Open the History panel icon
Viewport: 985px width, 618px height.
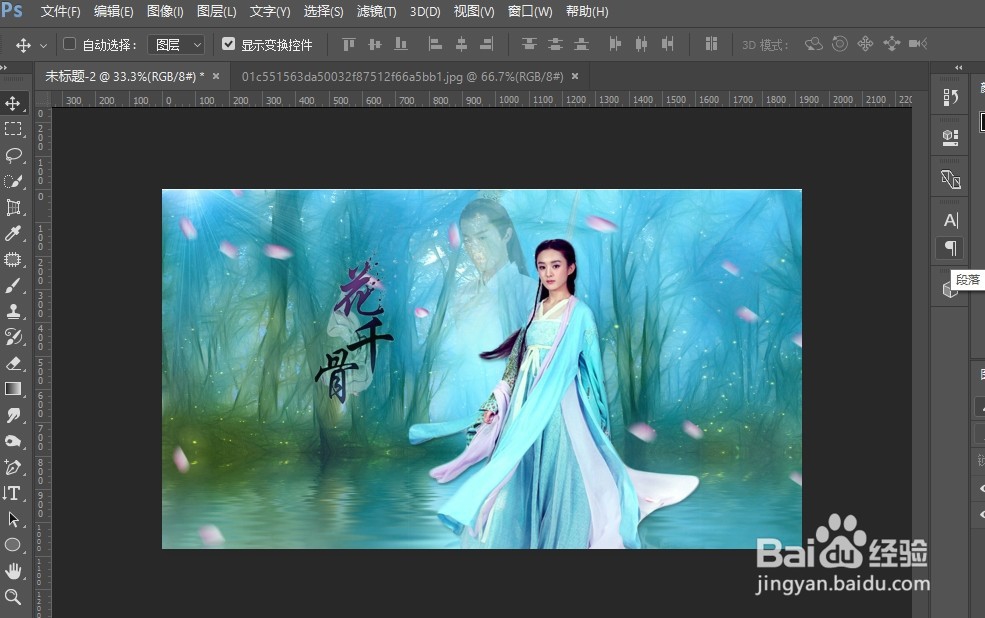tap(950, 97)
